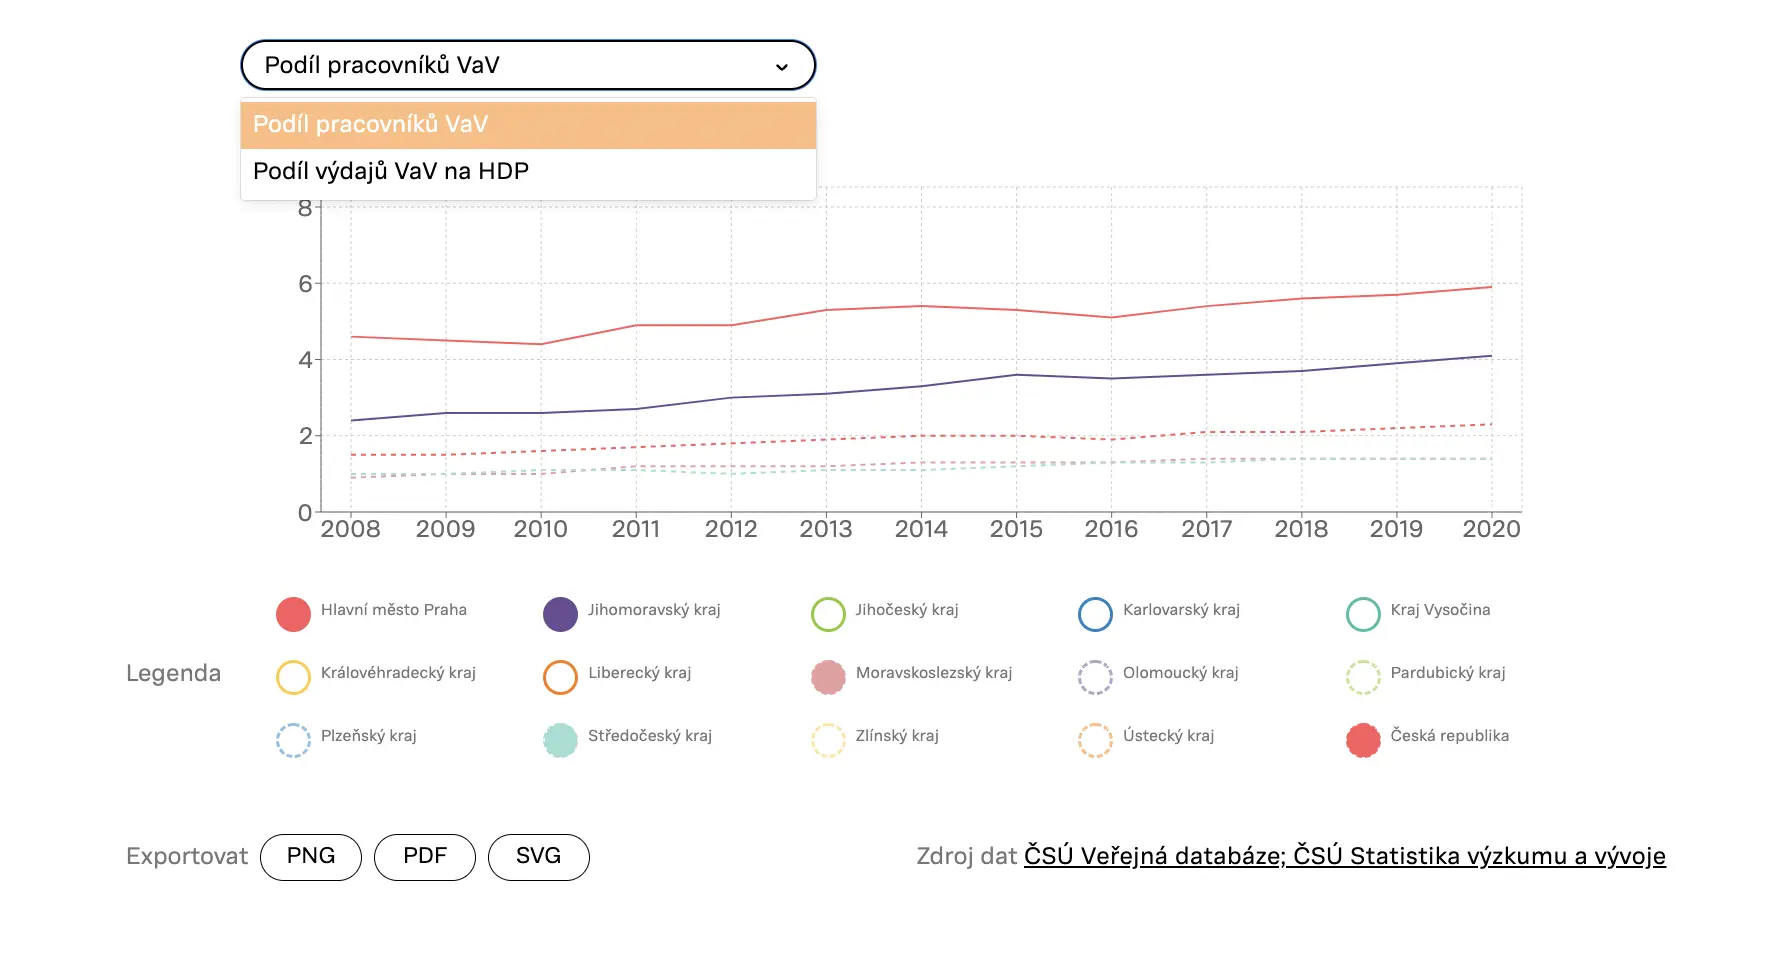Export chart as PNG
Viewport: 1790px width, 954px height.
pos(311,857)
